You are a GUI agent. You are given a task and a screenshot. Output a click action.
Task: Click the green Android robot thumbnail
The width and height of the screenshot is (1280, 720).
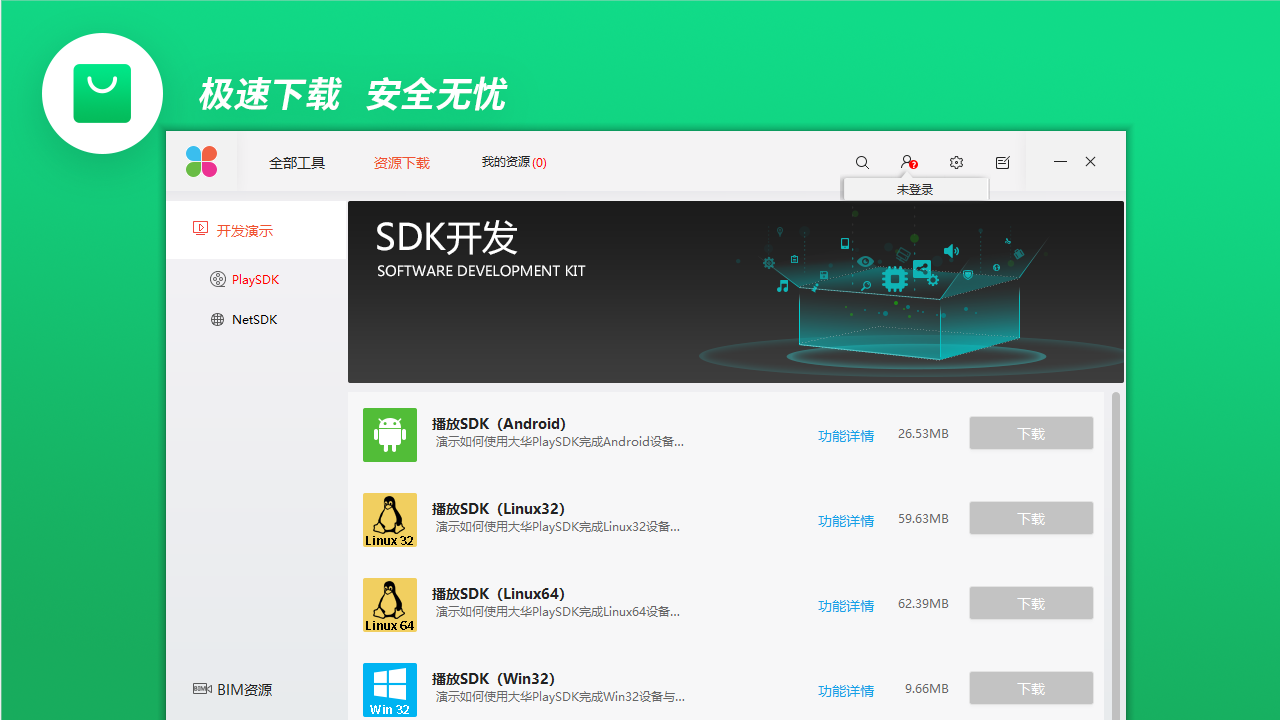tap(389, 434)
